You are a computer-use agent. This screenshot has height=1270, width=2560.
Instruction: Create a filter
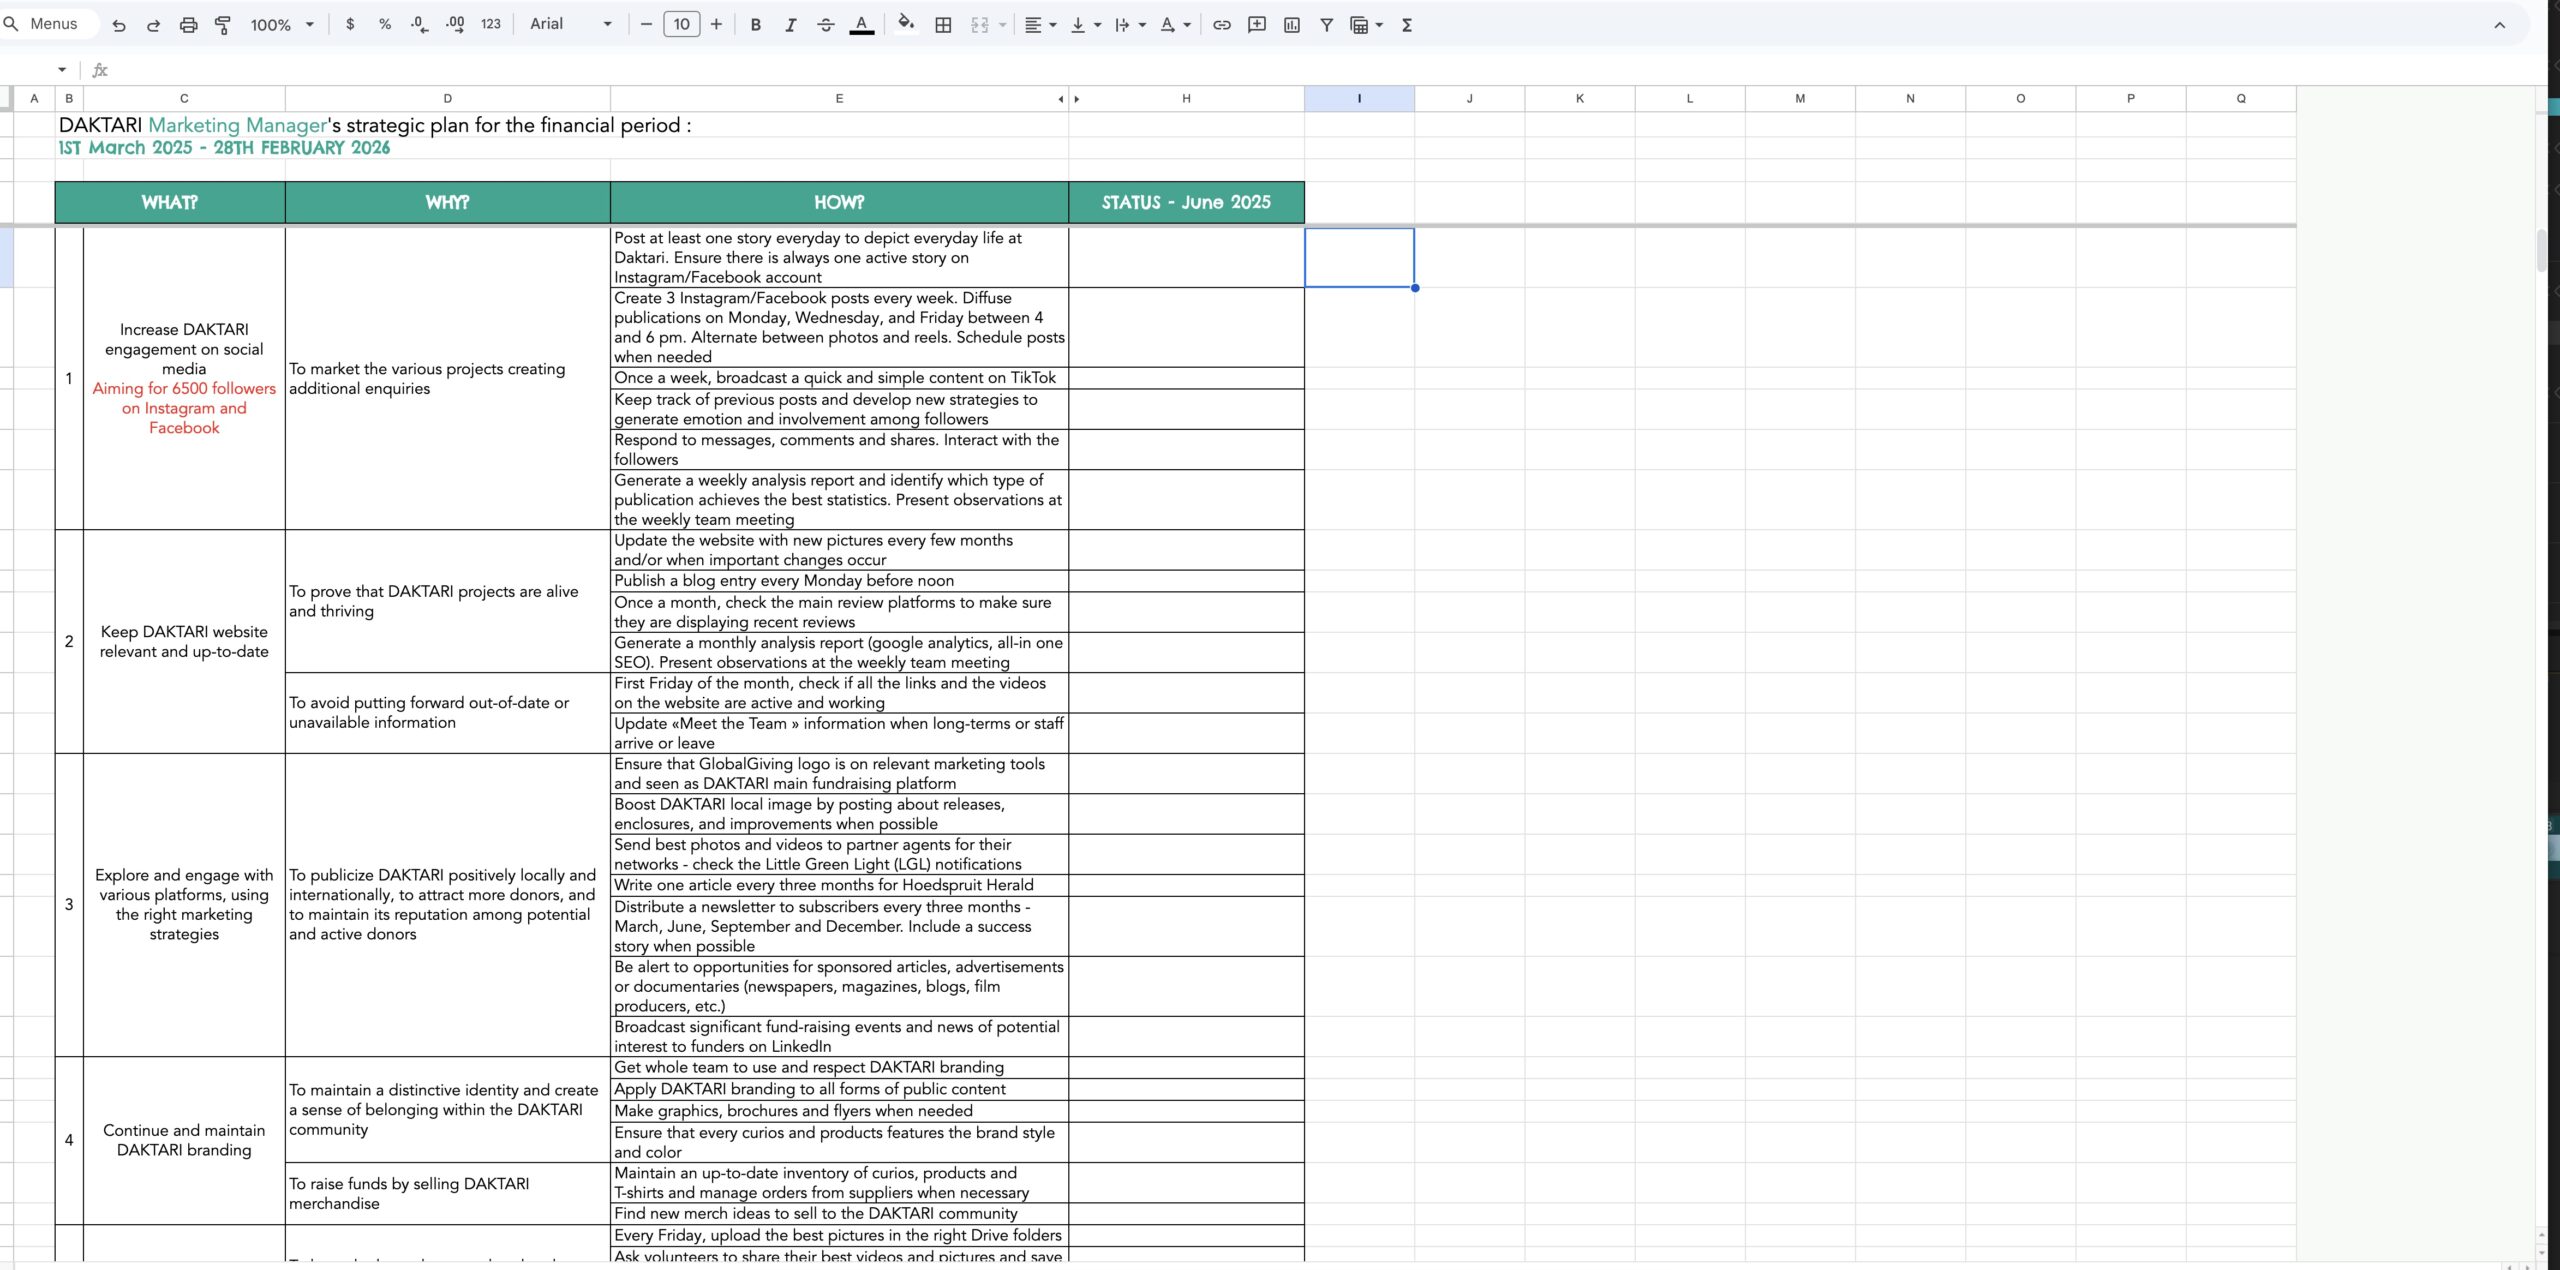pyautogui.click(x=1327, y=25)
